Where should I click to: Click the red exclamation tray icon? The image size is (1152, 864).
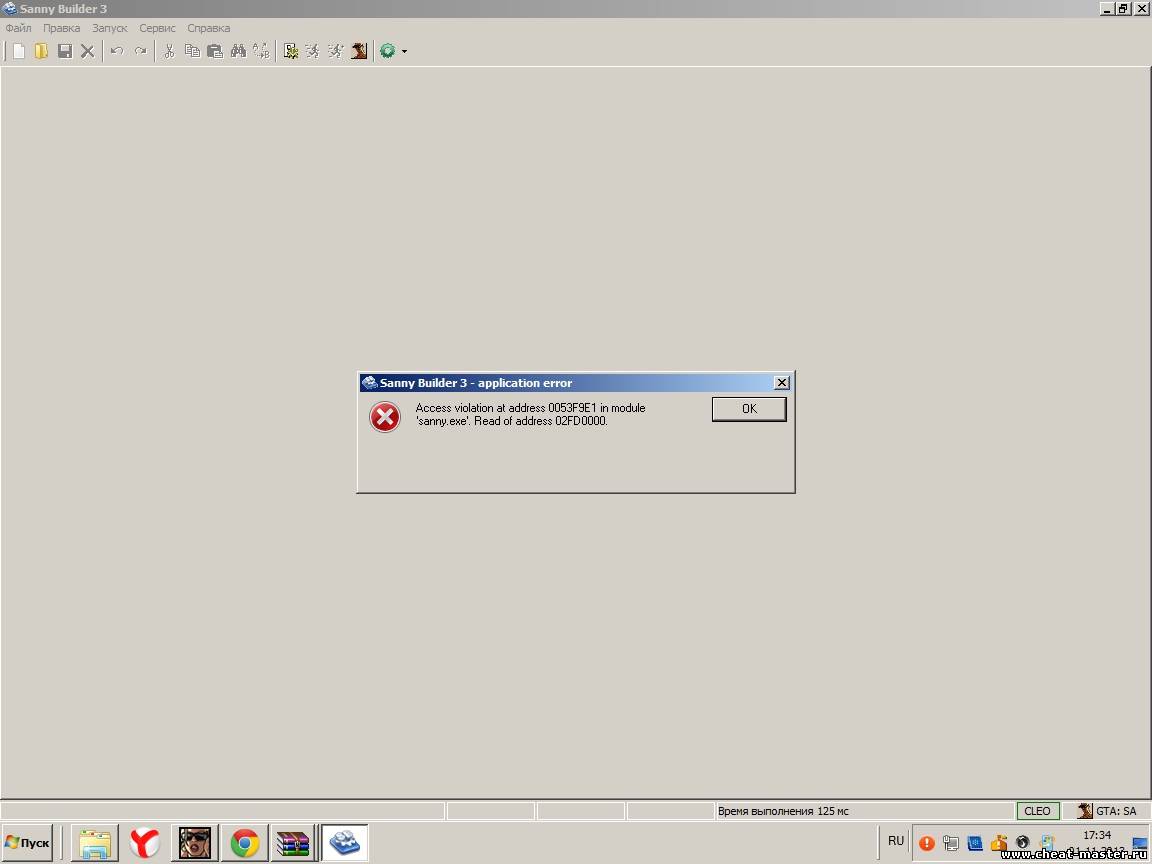[926, 843]
